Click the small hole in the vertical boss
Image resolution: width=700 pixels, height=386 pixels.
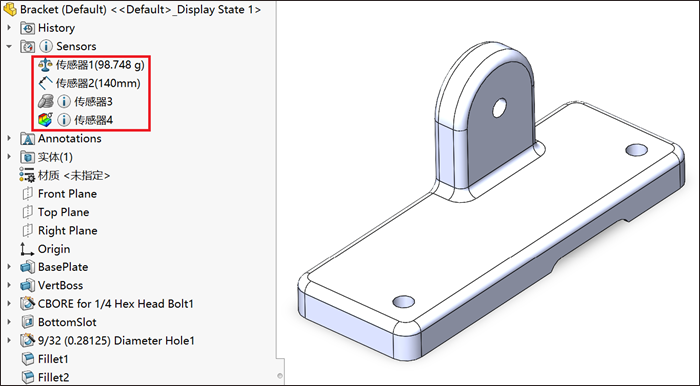500,108
